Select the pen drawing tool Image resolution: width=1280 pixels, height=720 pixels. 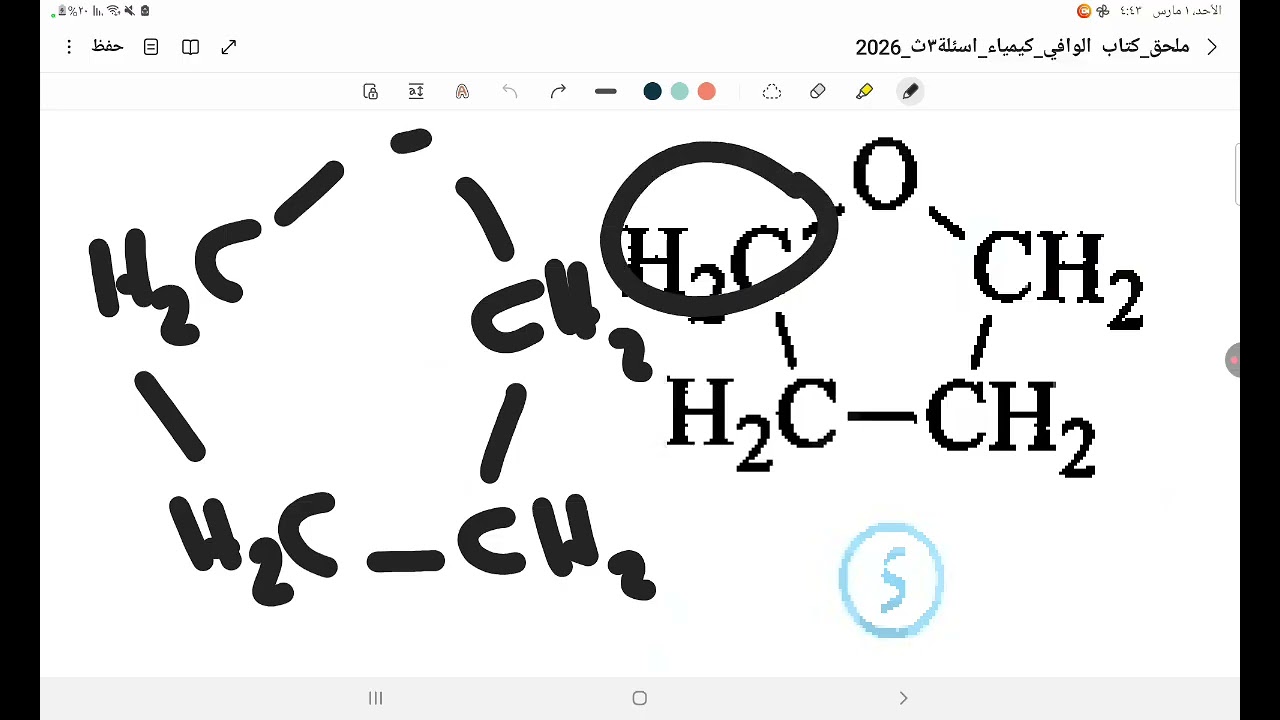(910, 91)
